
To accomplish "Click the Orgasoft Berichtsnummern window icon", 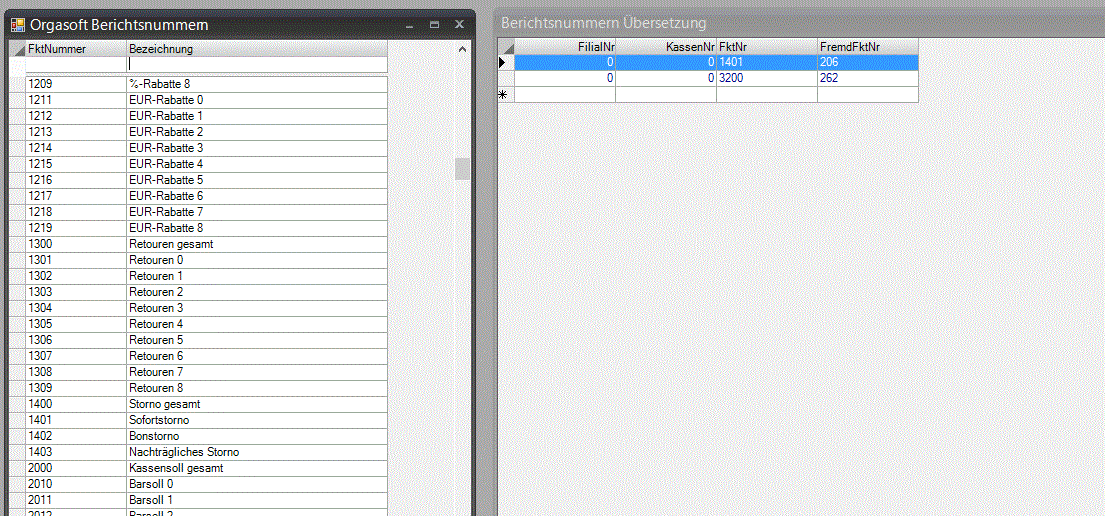I will tap(17, 24).
